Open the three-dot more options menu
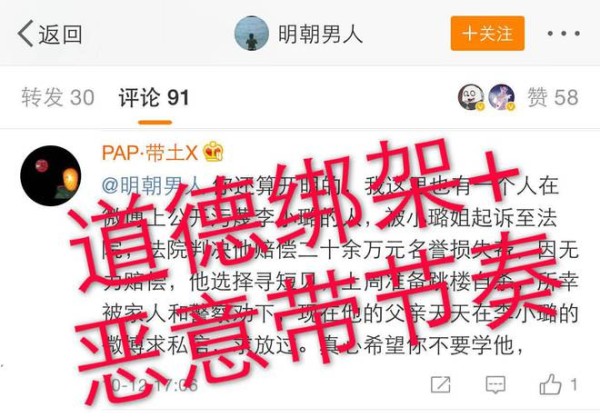 tap(563, 34)
